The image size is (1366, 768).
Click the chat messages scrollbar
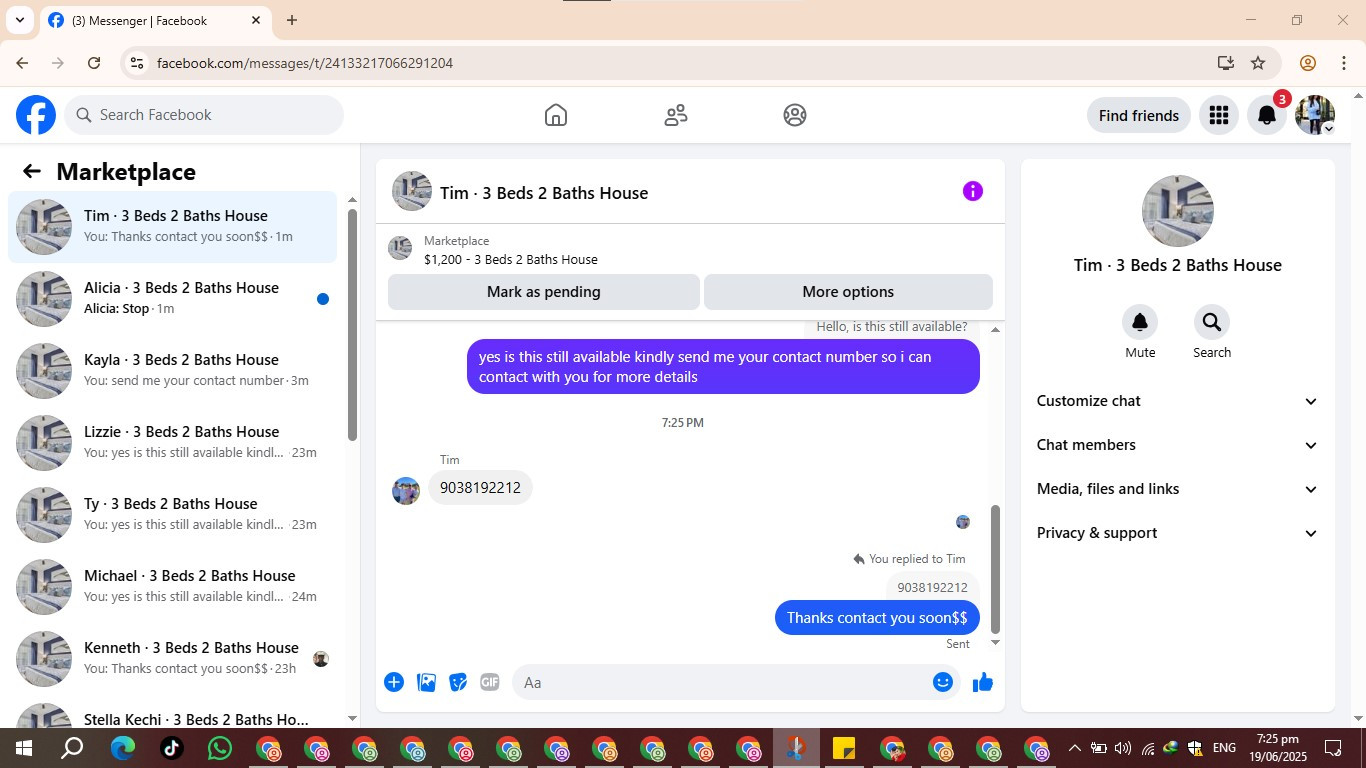[995, 570]
